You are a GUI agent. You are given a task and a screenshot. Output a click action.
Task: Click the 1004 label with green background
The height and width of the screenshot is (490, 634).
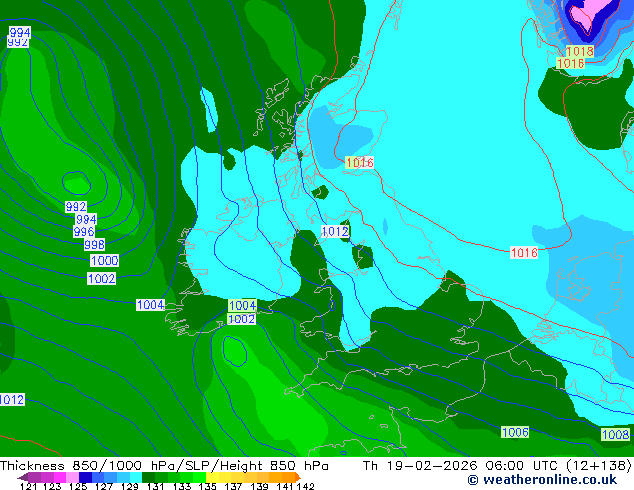(242, 305)
